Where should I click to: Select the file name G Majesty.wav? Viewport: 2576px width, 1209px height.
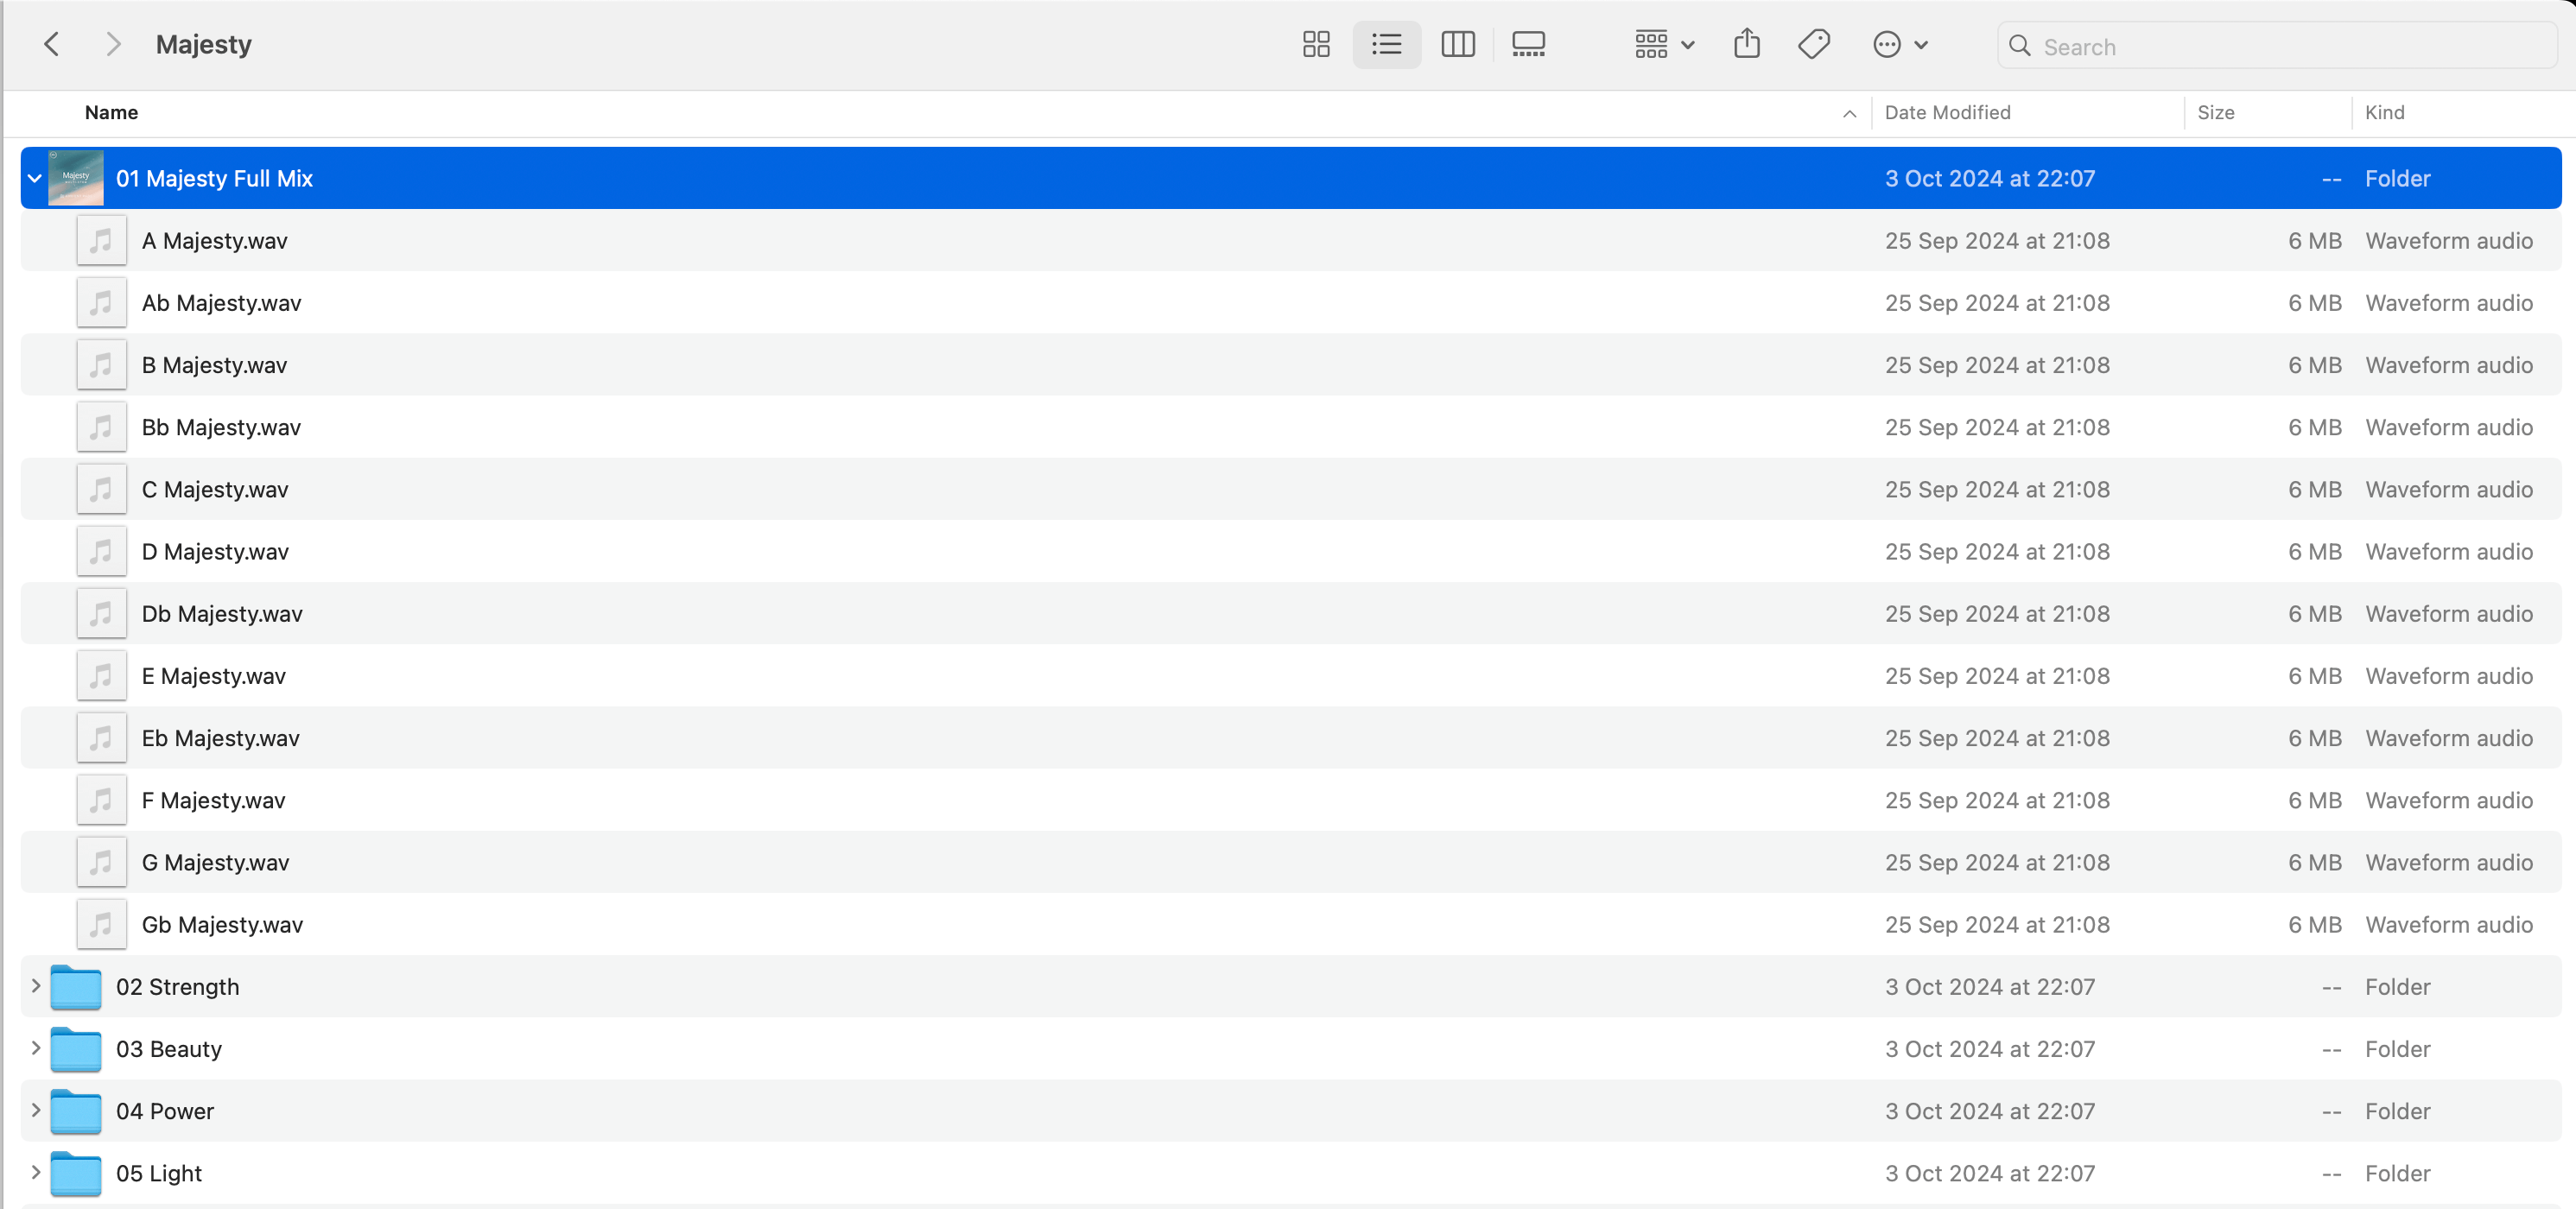click(x=215, y=862)
